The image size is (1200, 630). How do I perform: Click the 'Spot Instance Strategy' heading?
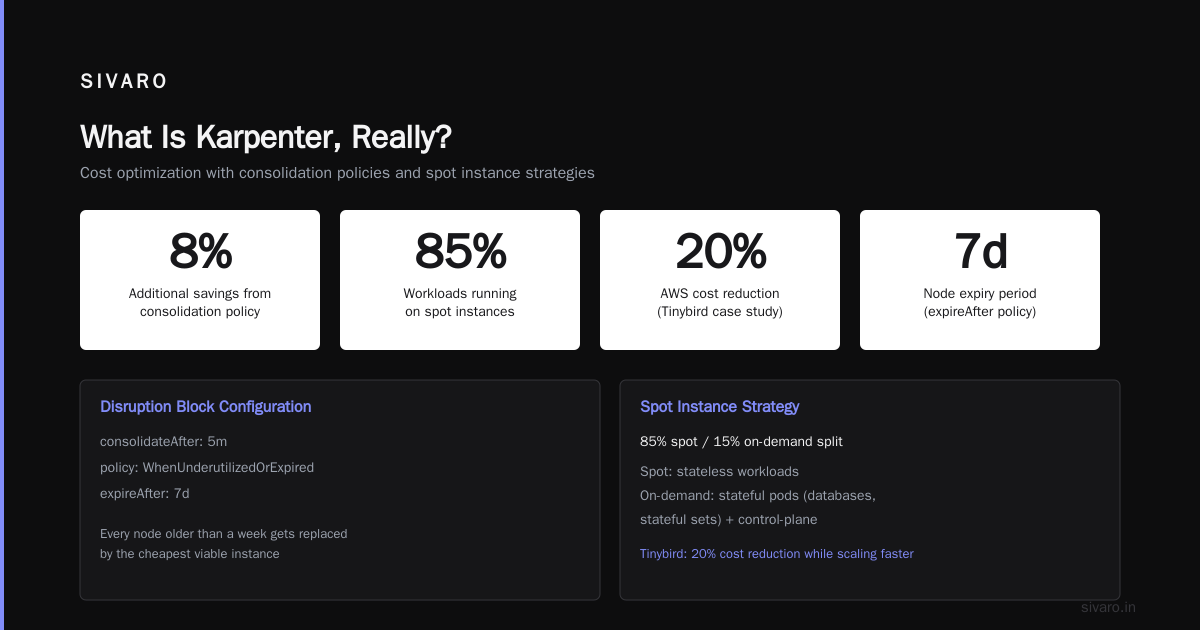tap(720, 407)
